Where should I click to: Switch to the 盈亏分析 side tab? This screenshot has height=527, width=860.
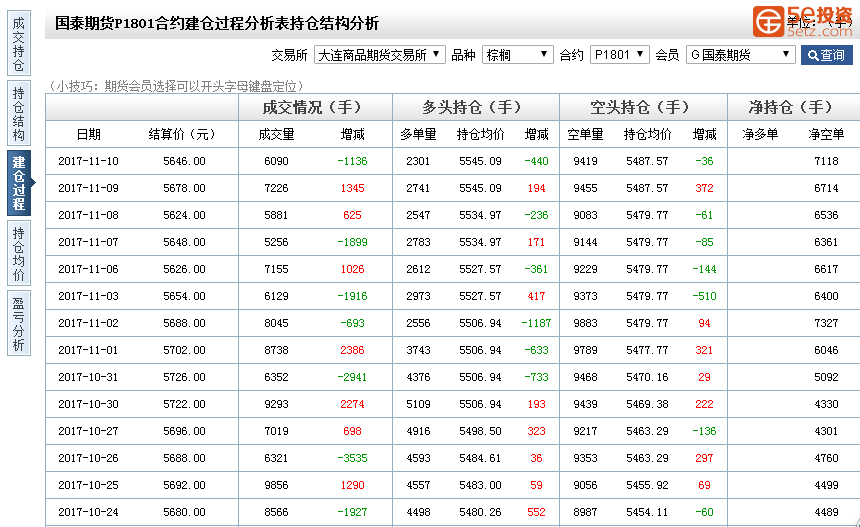tap(19, 323)
